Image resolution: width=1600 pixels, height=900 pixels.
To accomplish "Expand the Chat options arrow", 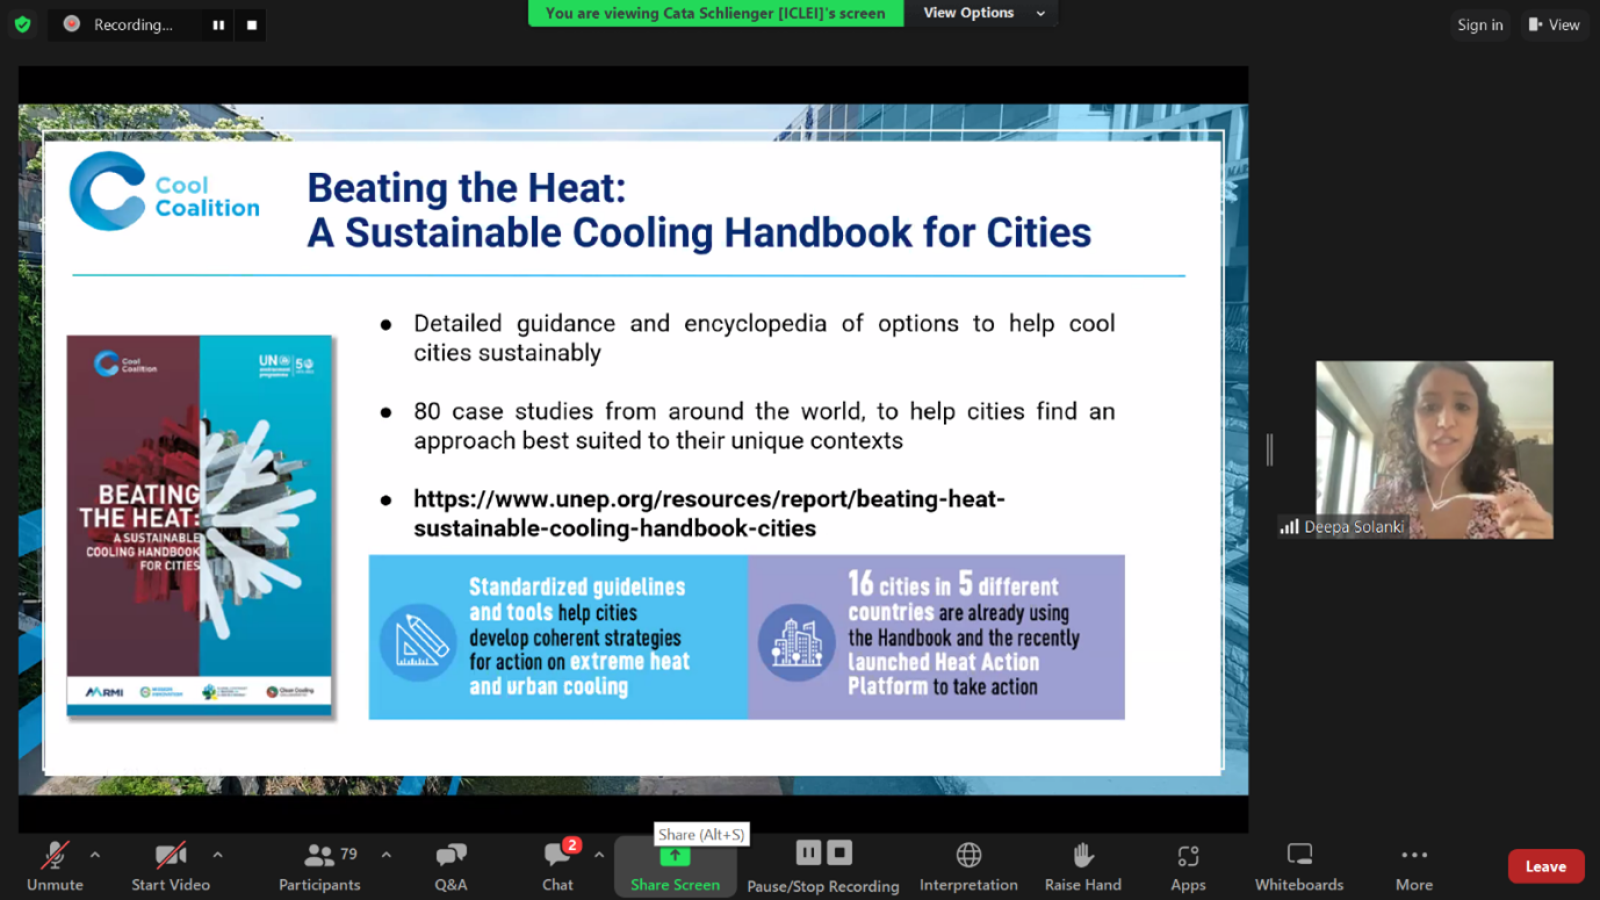I will [599, 855].
